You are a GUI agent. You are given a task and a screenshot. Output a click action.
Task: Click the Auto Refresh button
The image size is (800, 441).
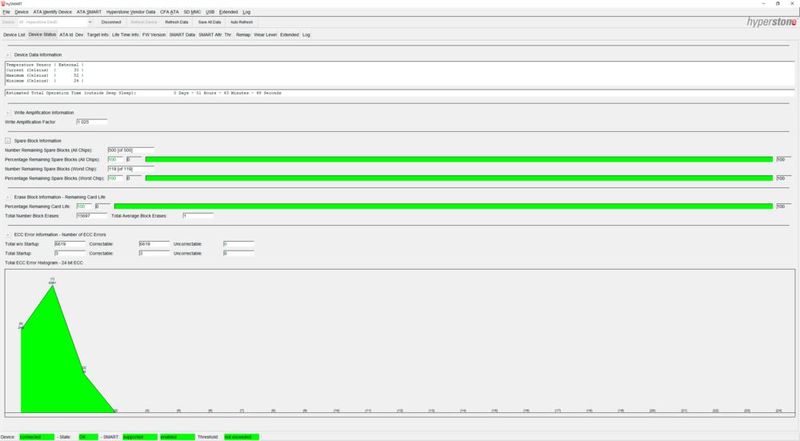(241, 22)
